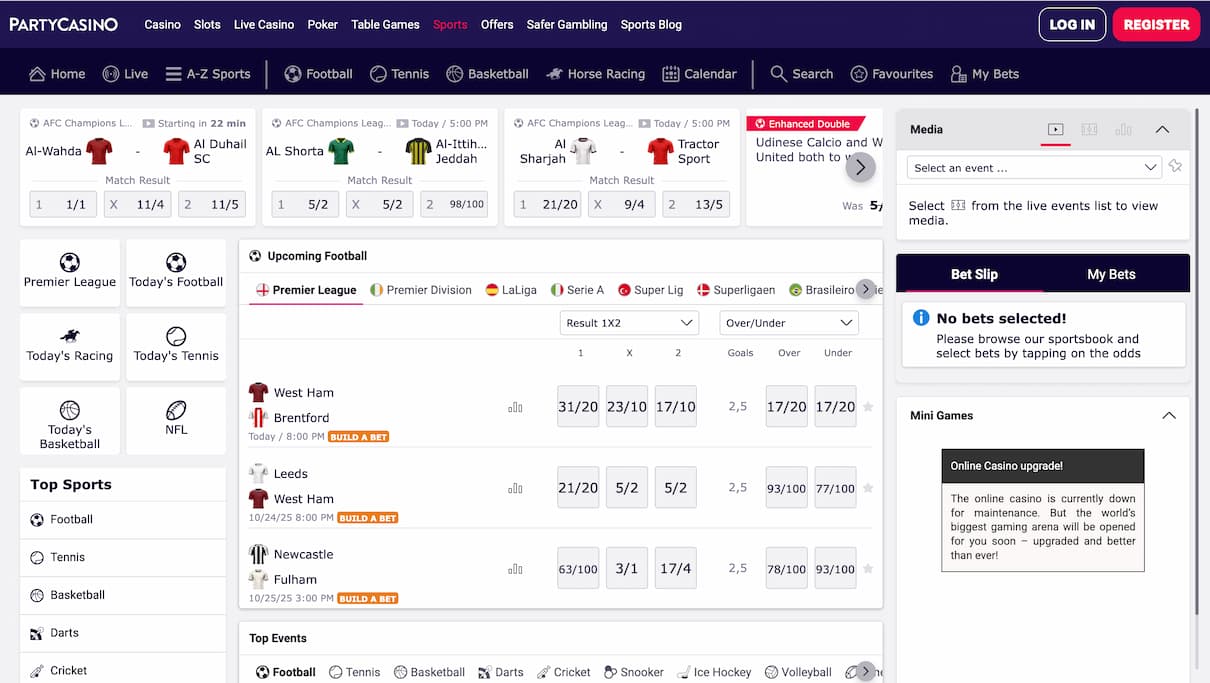Pin the media event with the pin icon

pyautogui.click(x=1175, y=167)
